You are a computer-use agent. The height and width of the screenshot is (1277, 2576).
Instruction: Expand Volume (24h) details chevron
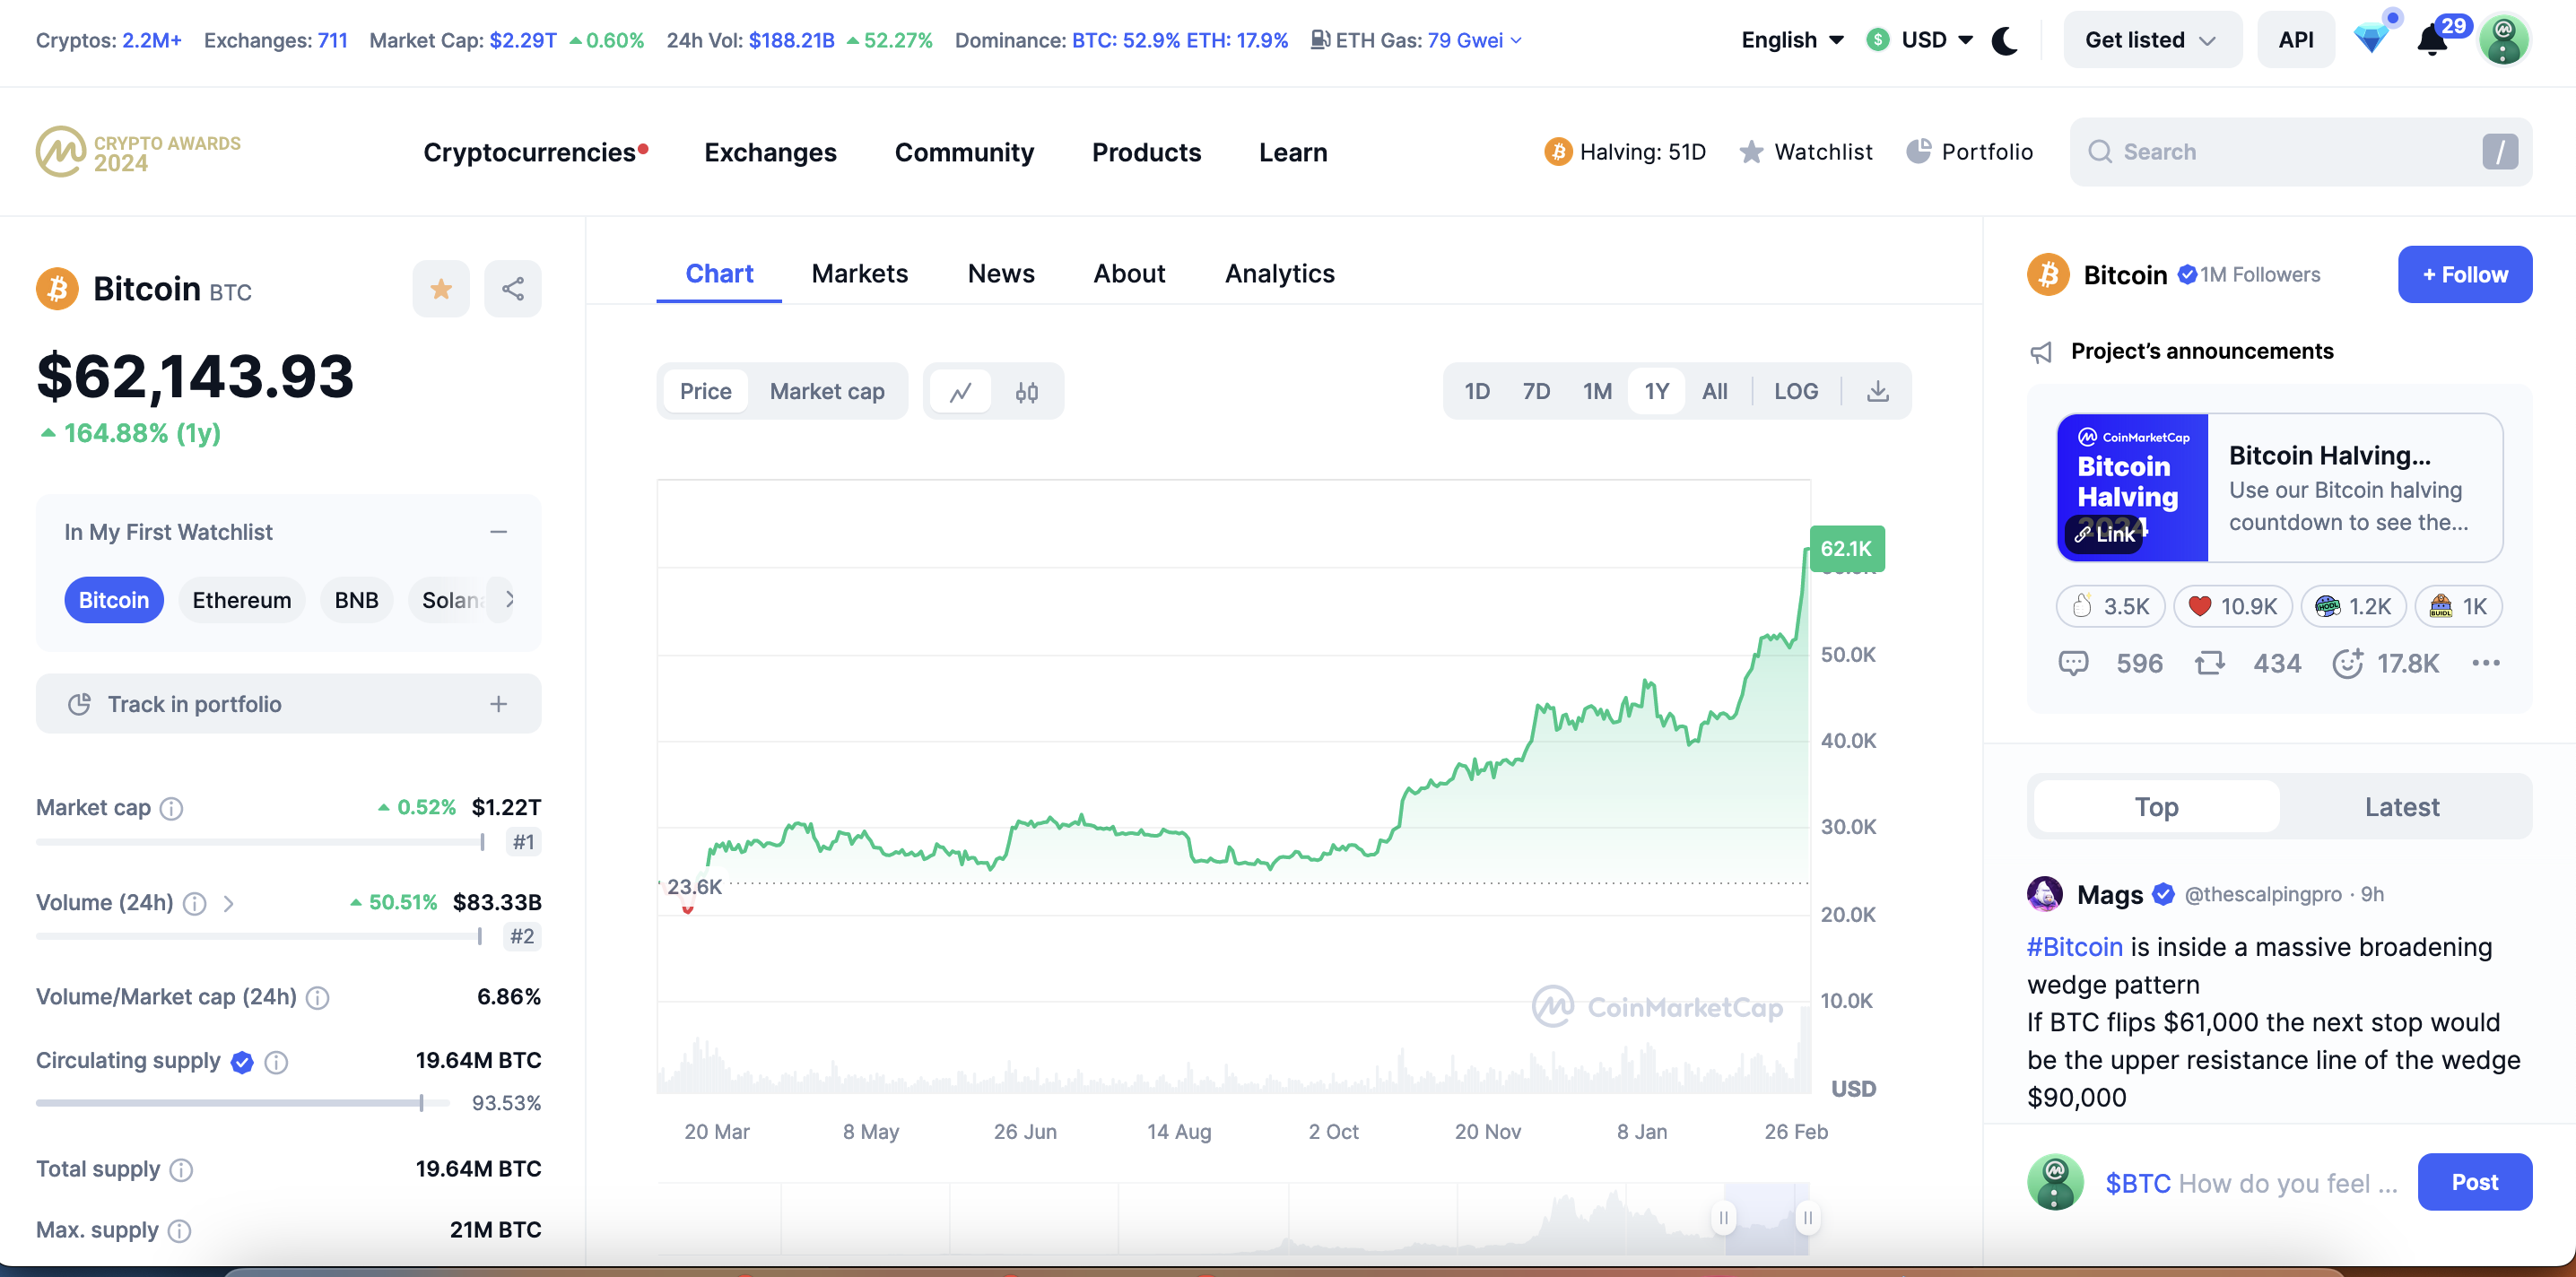point(229,904)
